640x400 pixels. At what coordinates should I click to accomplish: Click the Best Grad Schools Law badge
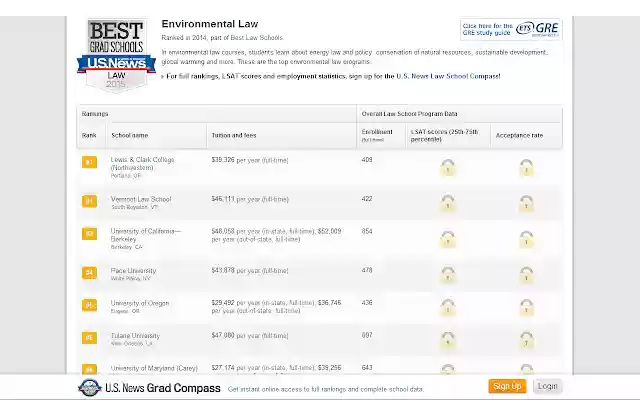(116, 55)
